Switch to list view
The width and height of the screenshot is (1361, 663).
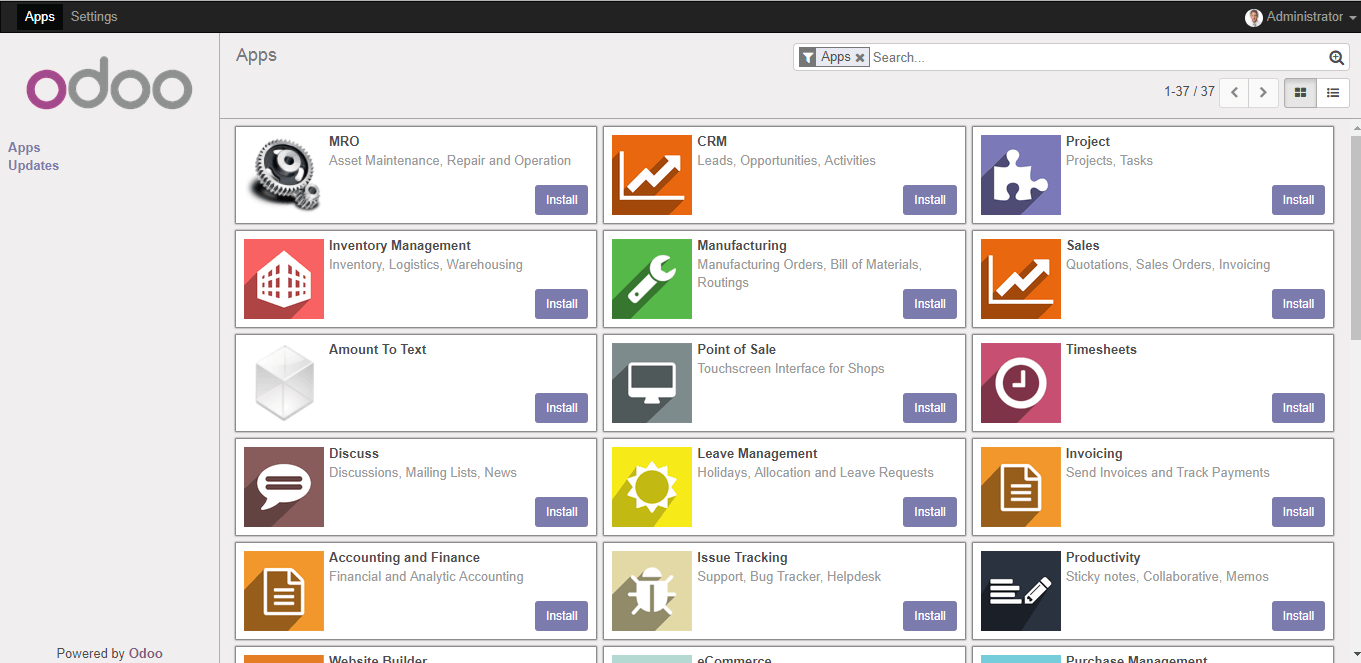[x=1333, y=92]
